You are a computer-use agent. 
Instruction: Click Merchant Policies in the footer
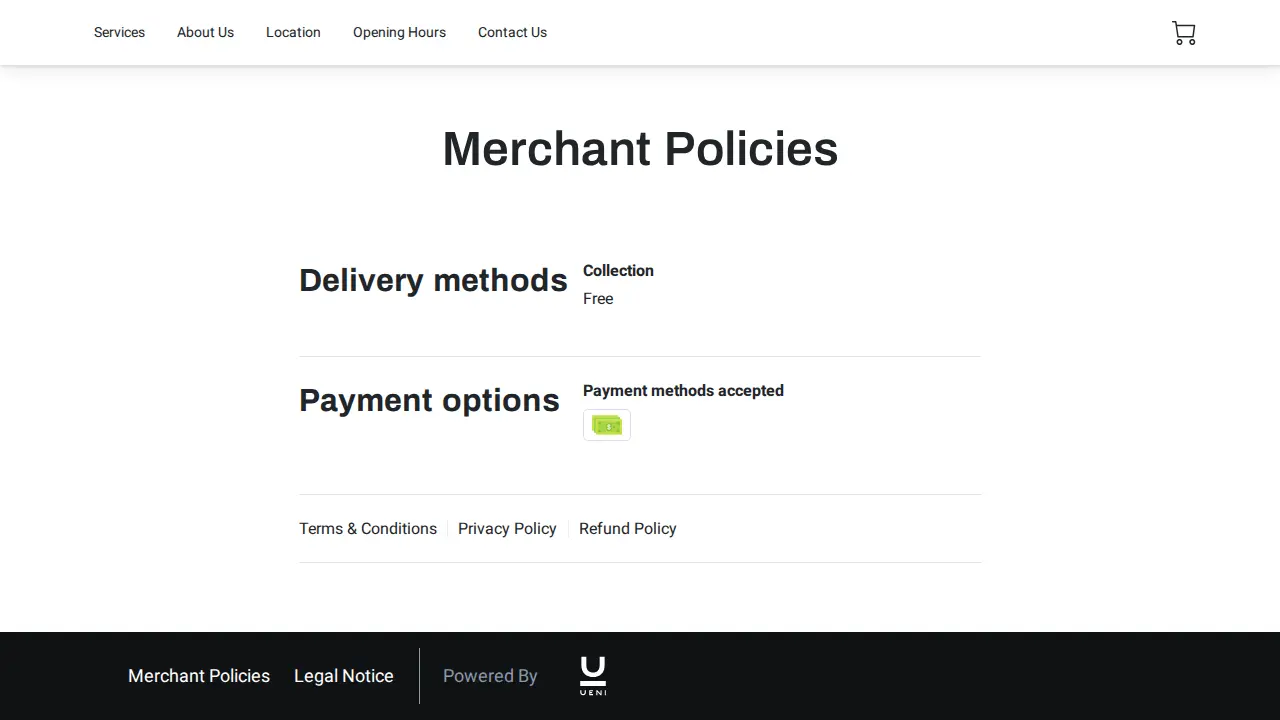pyautogui.click(x=199, y=676)
